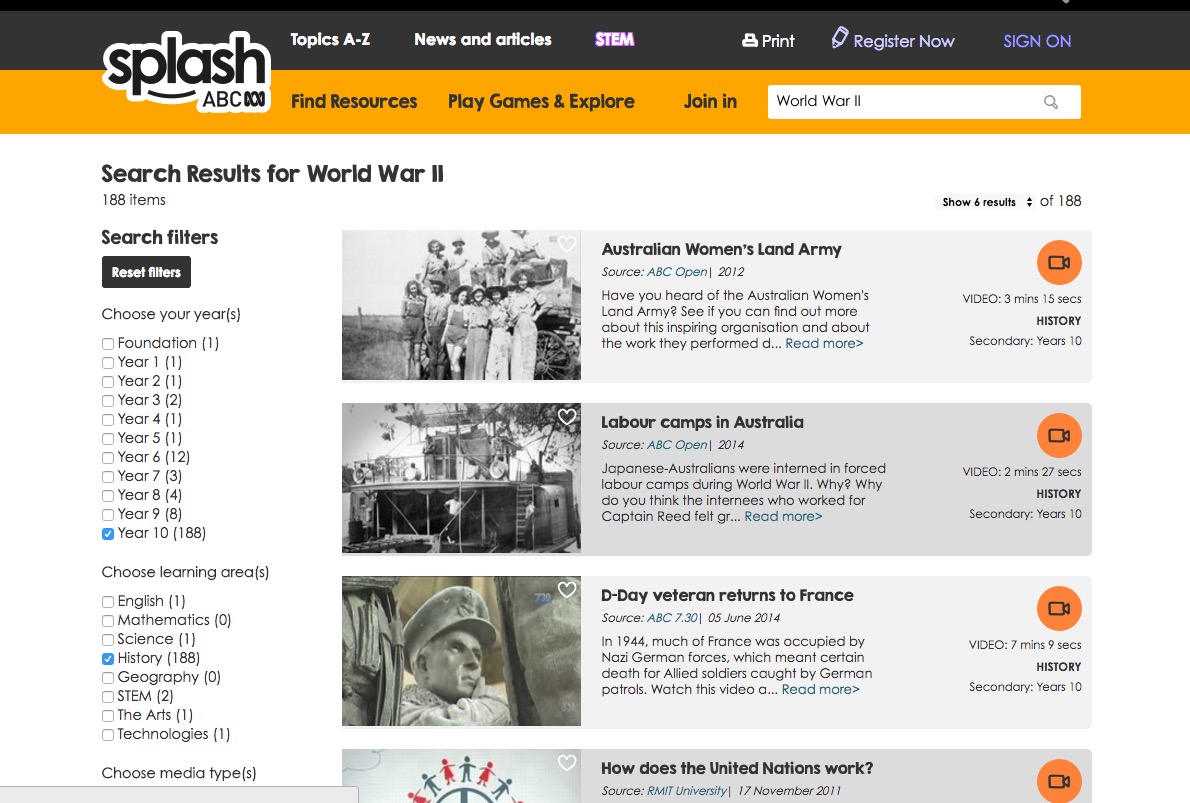This screenshot has width=1190, height=803.
Task: Tick the English (1) learning area
Action: click(108, 602)
